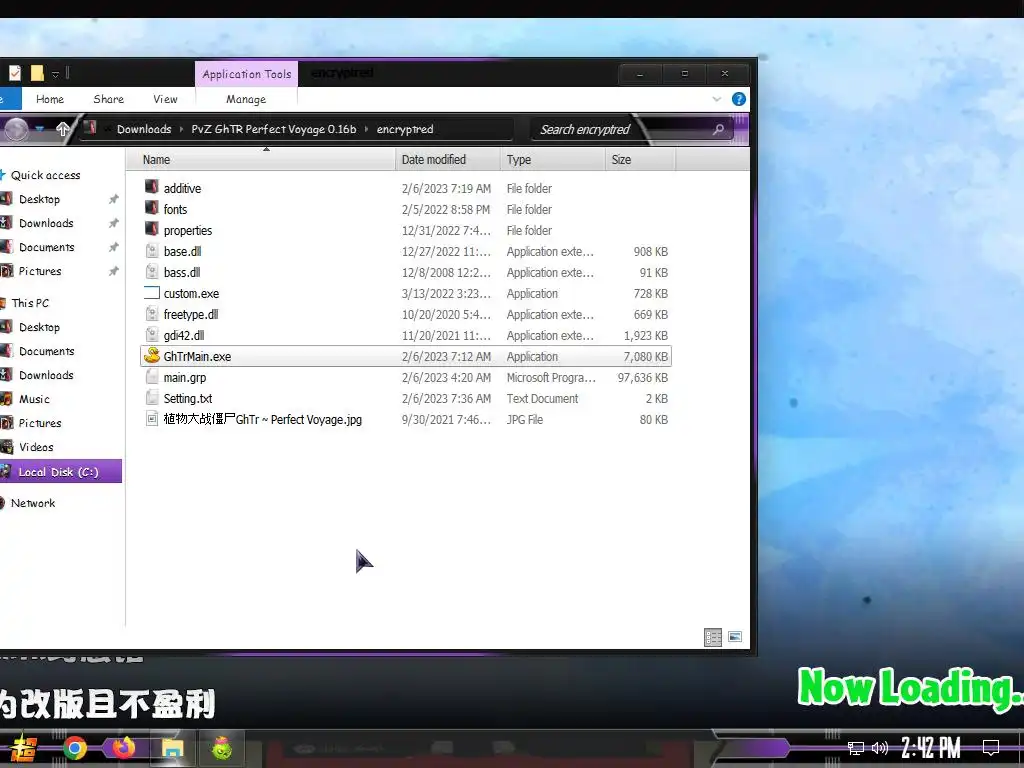This screenshot has height=768, width=1024.
Task: Click the blue Help question mark icon
Action: point(739,99)
